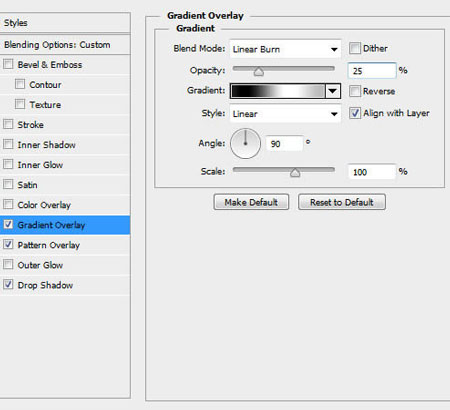450x410 pixels.
Task: Click the Angle value field
Action: (284, 144)
